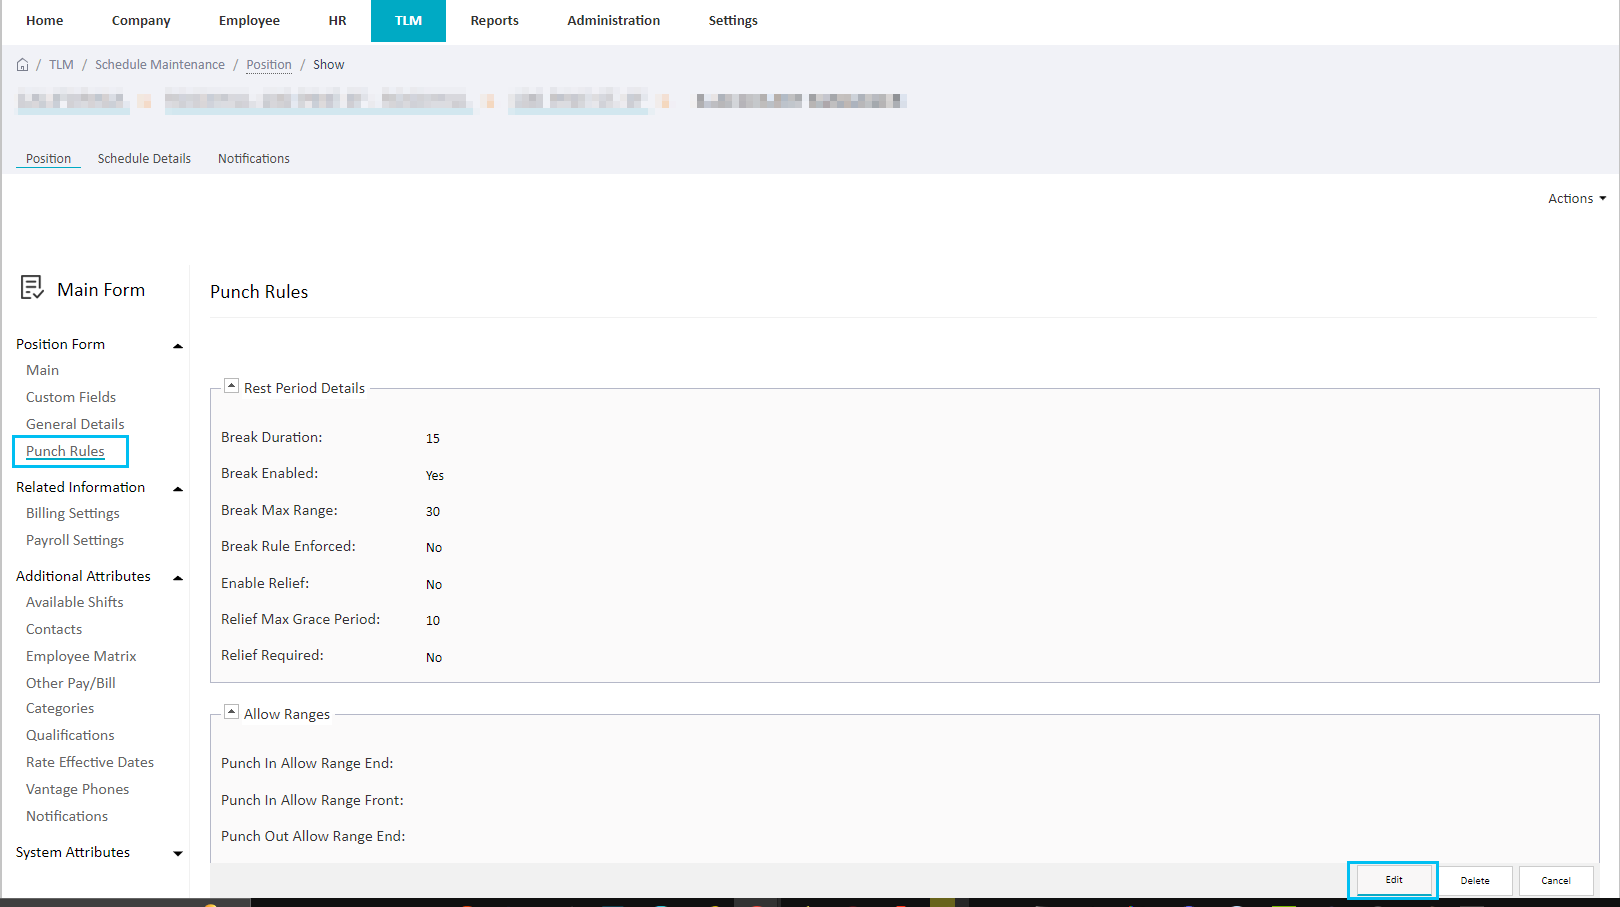
Task: Collapse the Allow Ranges section icon
Action: pos(231,711)
